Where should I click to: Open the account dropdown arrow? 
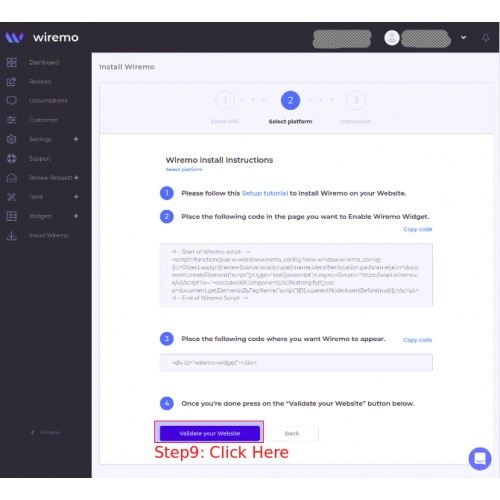coord(463,37)
